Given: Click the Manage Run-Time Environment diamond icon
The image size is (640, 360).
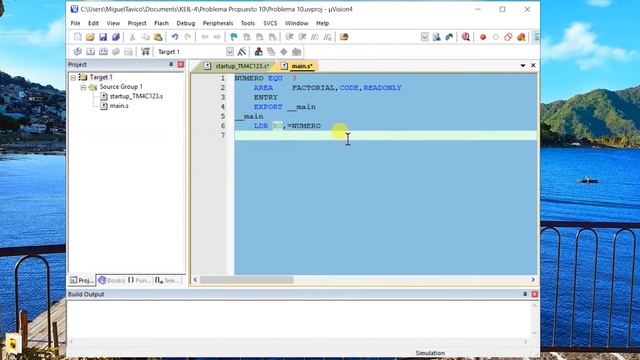Looking at the screenshot, I should pyautogui.click(x=284, y=52).
